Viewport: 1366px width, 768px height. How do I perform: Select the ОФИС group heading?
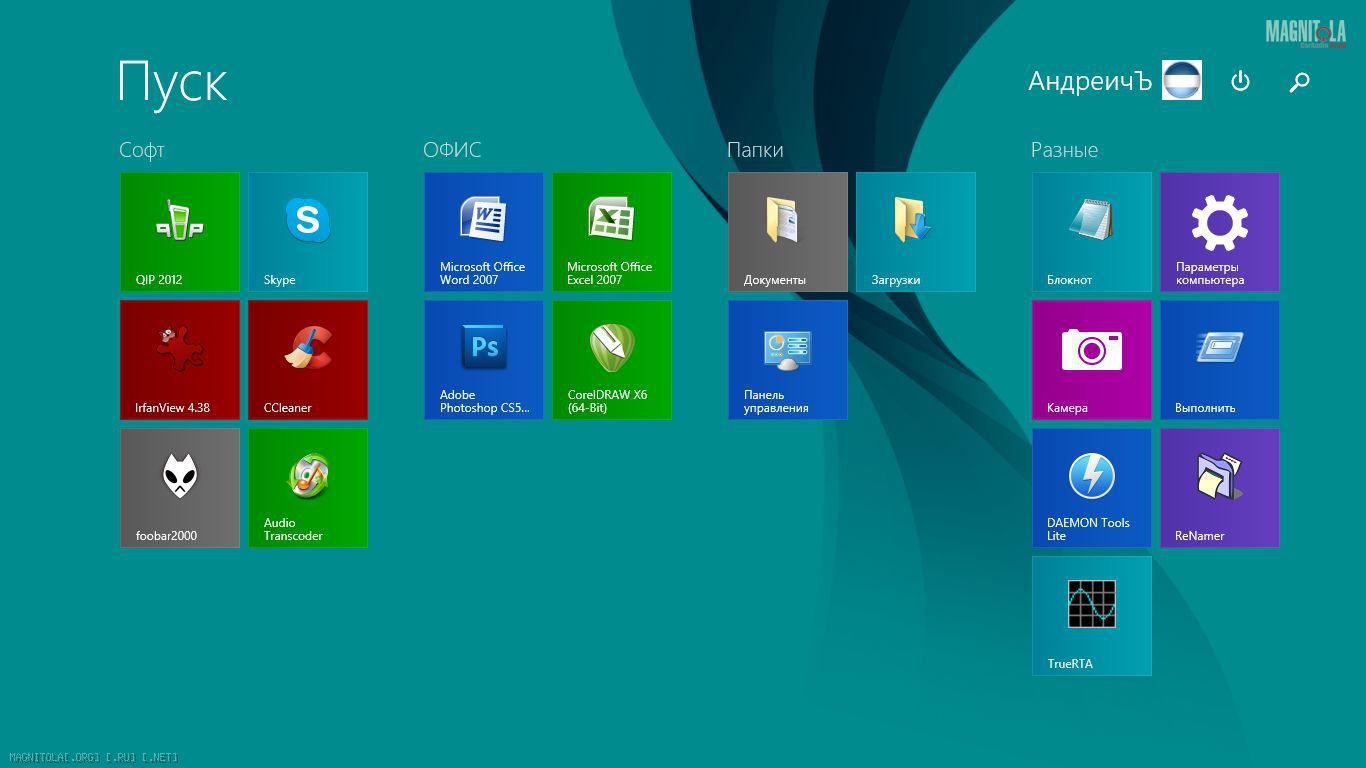(452, 150)
